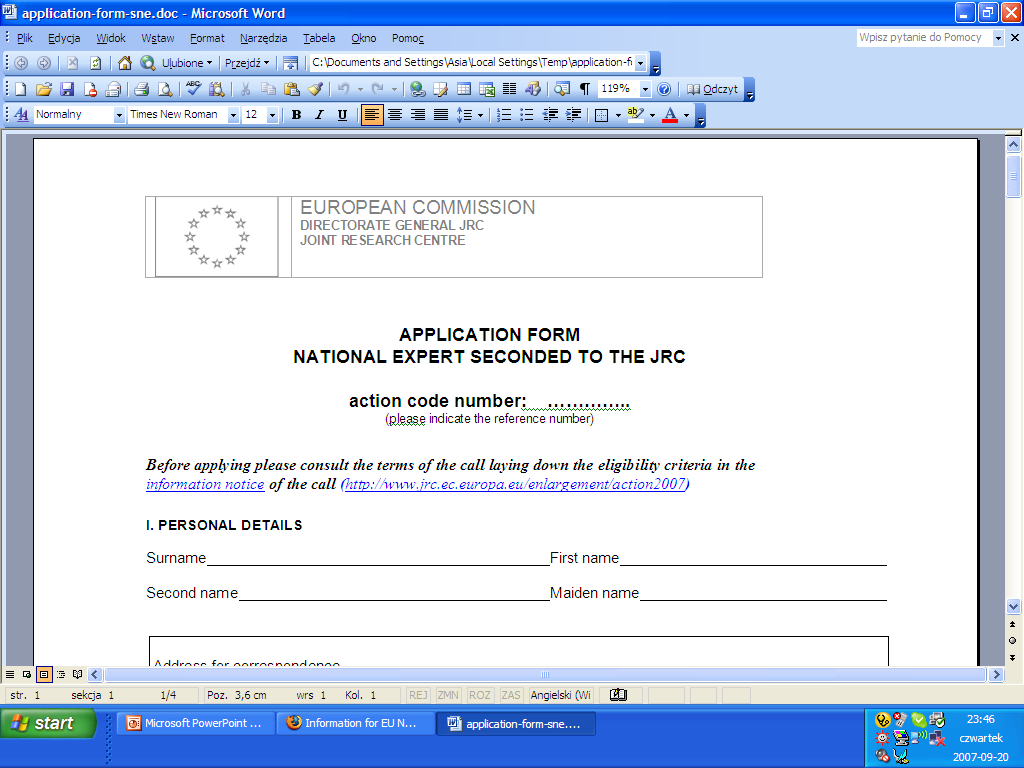Apply a numbered list
Screen dimensions: 1024x768
(x=504, y=115)
